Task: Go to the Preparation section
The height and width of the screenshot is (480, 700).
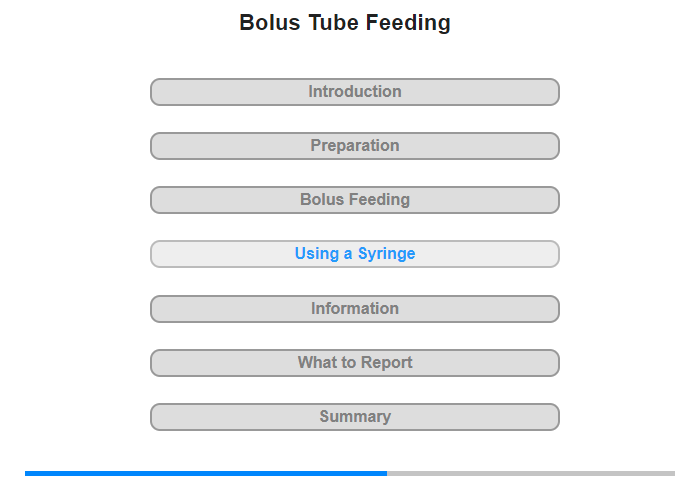Action: pos(354,146)
